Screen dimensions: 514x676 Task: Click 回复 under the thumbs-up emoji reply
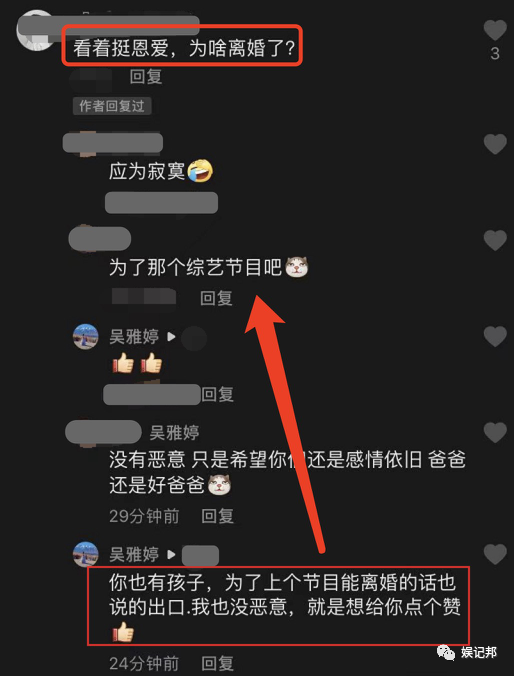(218, 394)
